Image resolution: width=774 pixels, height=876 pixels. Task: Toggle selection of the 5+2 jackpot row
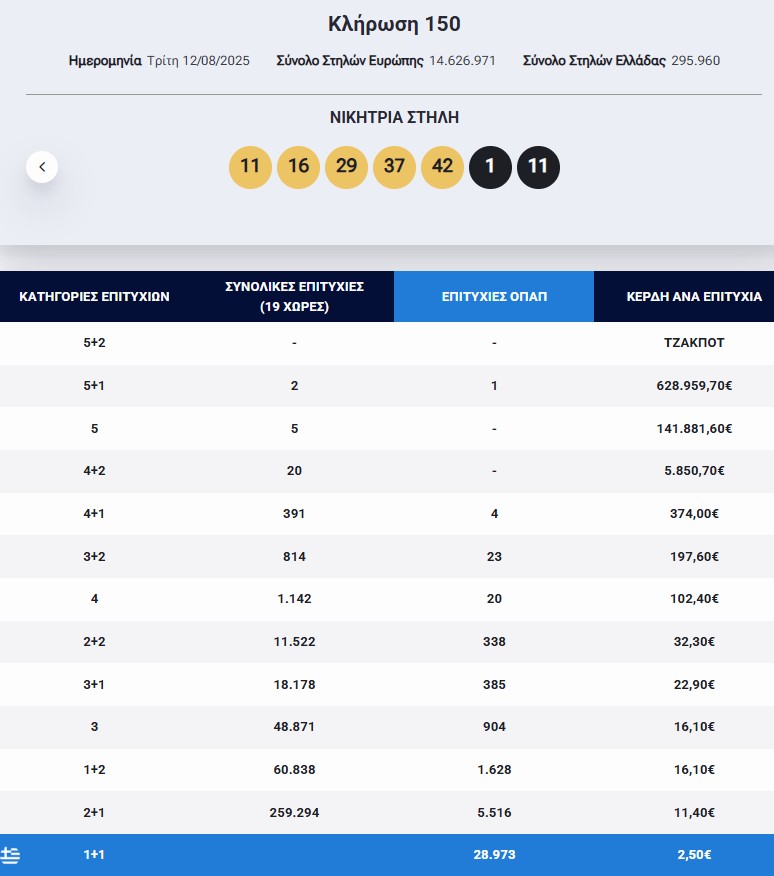tap(387, 342)
